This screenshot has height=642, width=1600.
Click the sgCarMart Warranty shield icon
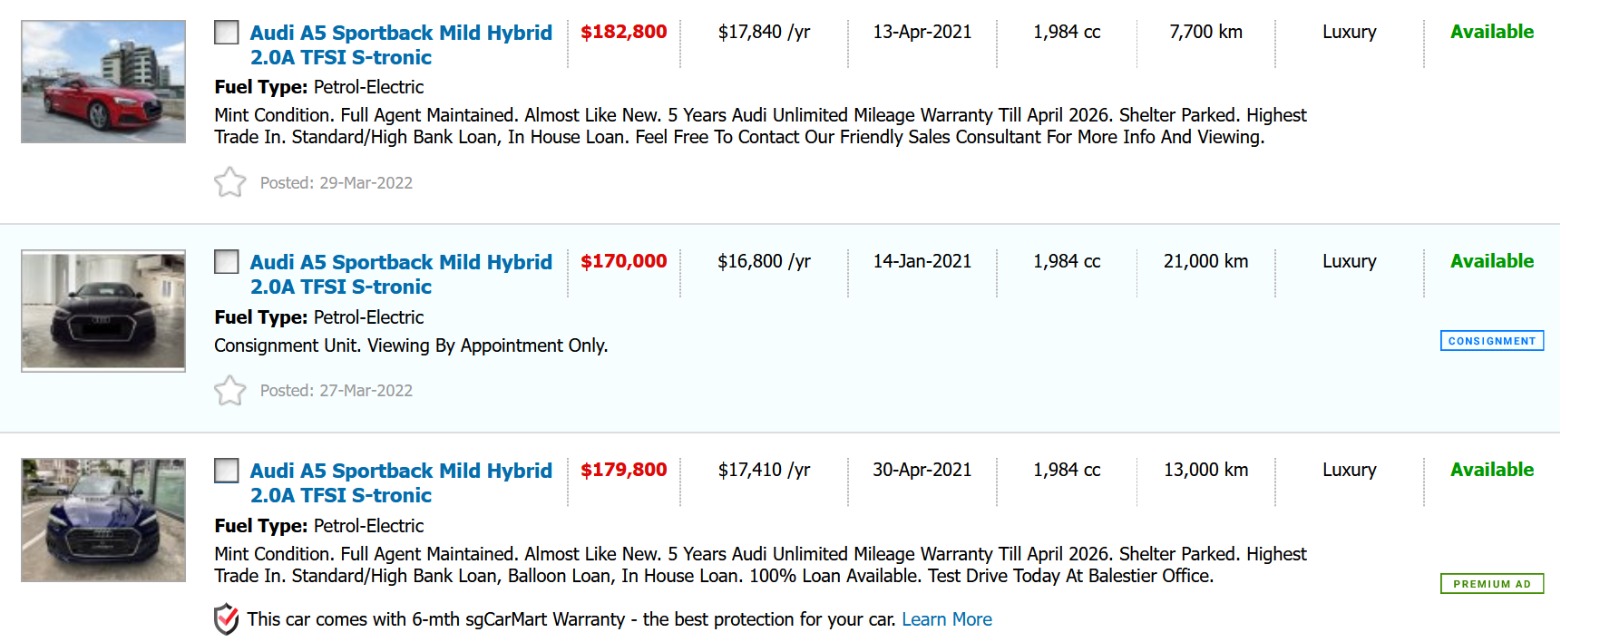[x=227, y=619]
